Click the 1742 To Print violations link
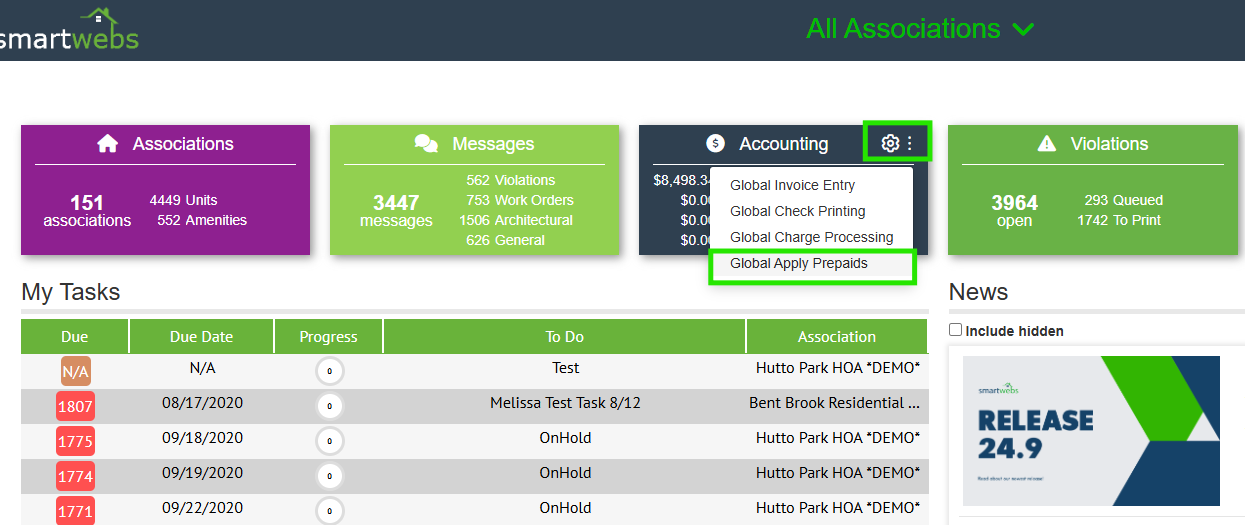The width and height of the screenshot is (1245, 525). [1118, 220]
